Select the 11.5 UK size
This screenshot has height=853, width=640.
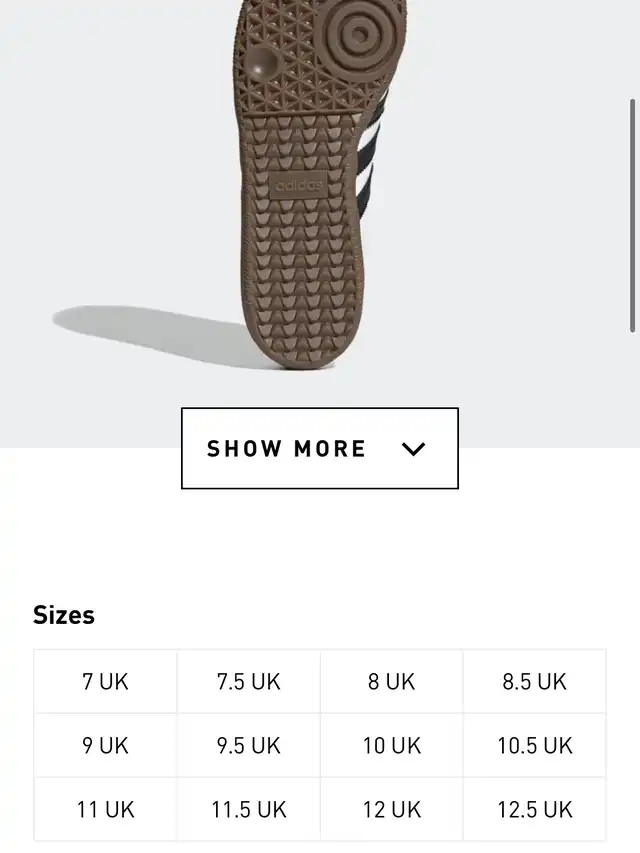(248, 809)
